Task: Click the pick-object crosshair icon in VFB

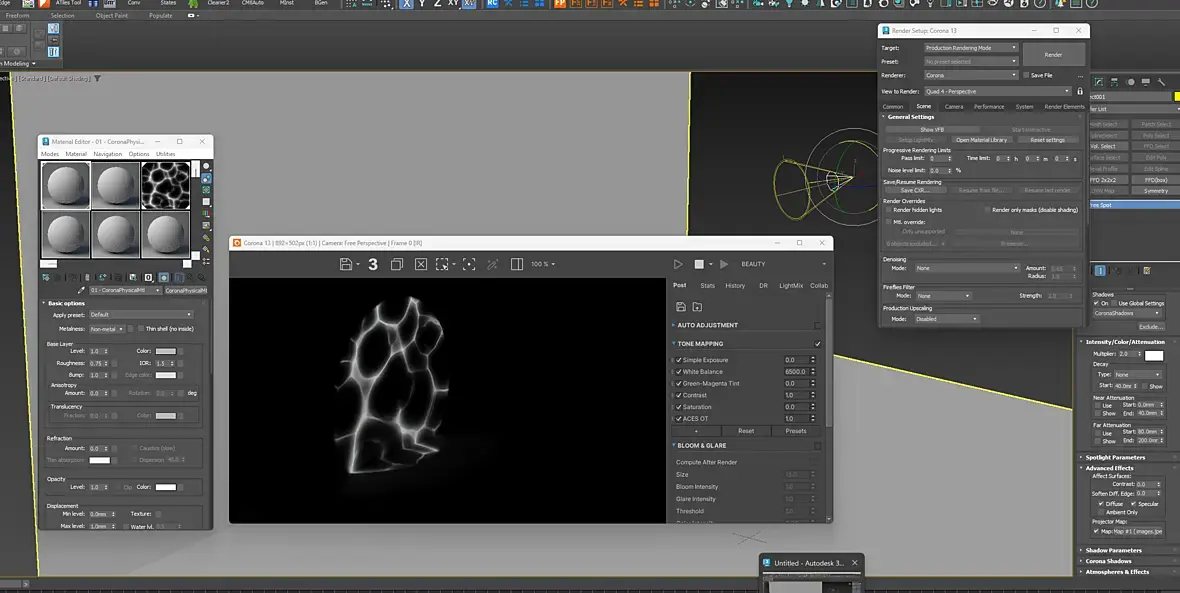Action: pyautogui.click(x=468, y=264)
